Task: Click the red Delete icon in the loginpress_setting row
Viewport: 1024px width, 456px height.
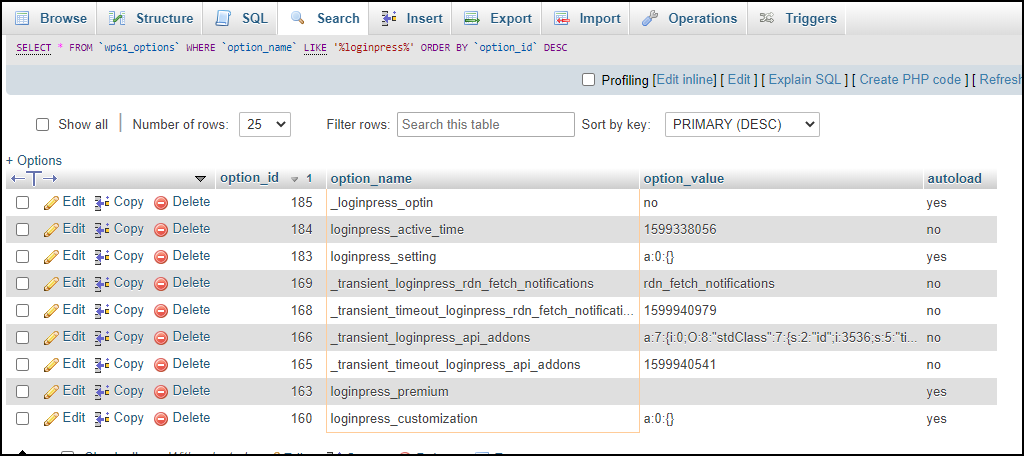Action: tap(161, 256)
